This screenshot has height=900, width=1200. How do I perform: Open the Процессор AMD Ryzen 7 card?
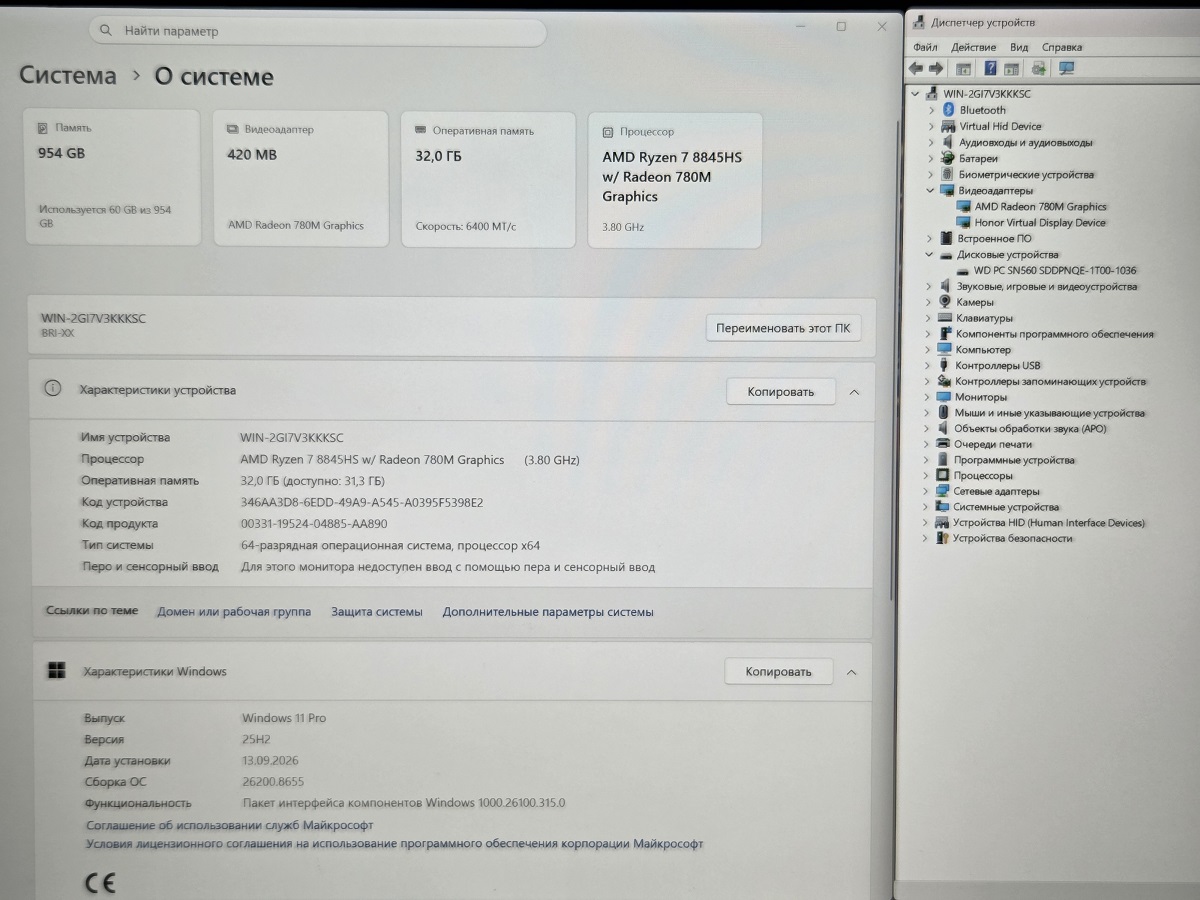675,181
